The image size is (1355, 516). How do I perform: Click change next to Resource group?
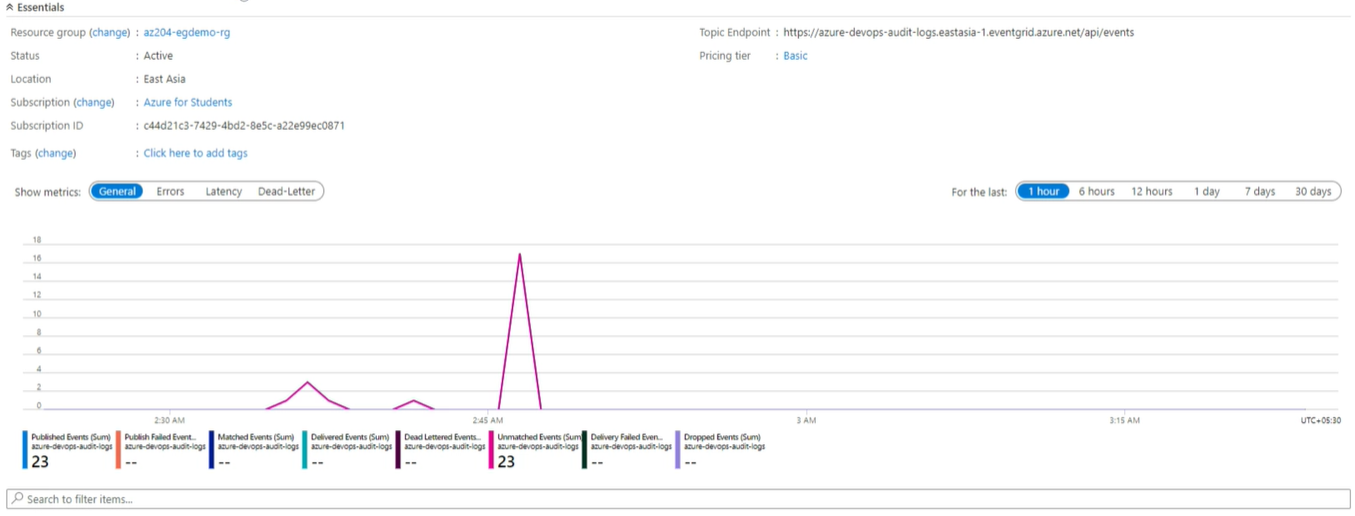tap(110, 32)
